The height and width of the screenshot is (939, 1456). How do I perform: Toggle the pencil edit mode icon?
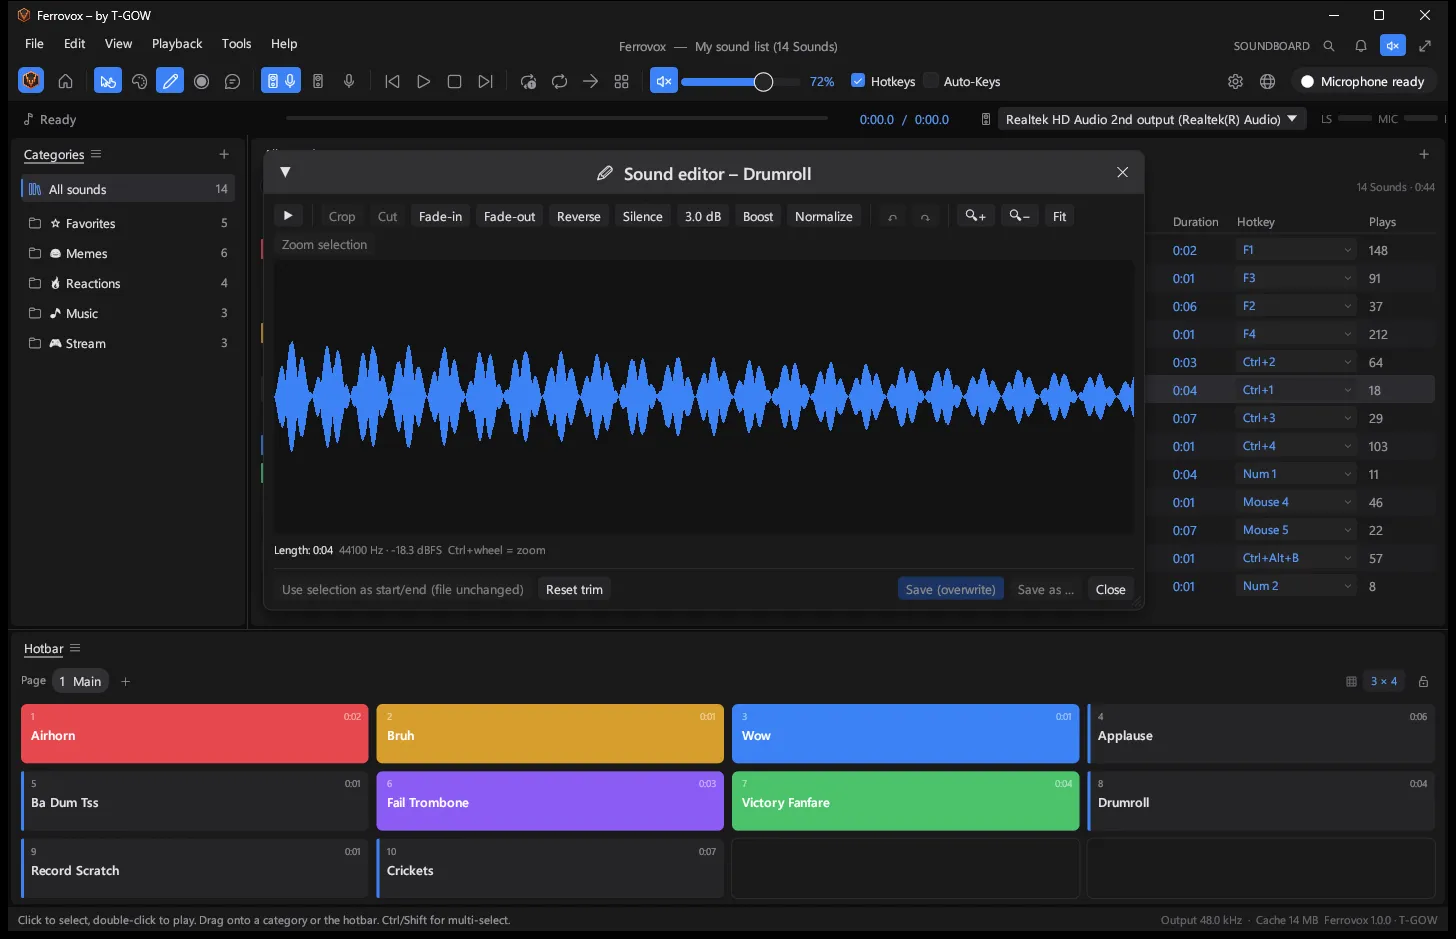[x=170, y=82]
